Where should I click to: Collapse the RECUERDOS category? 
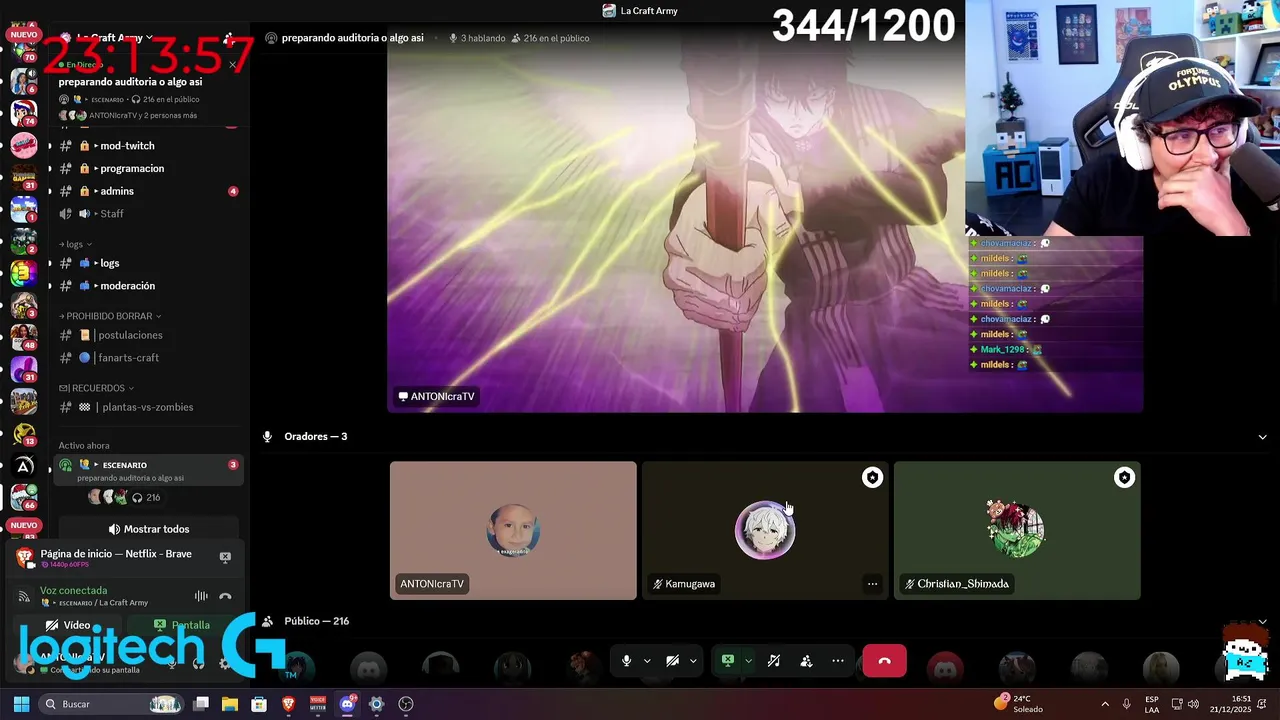96,388
